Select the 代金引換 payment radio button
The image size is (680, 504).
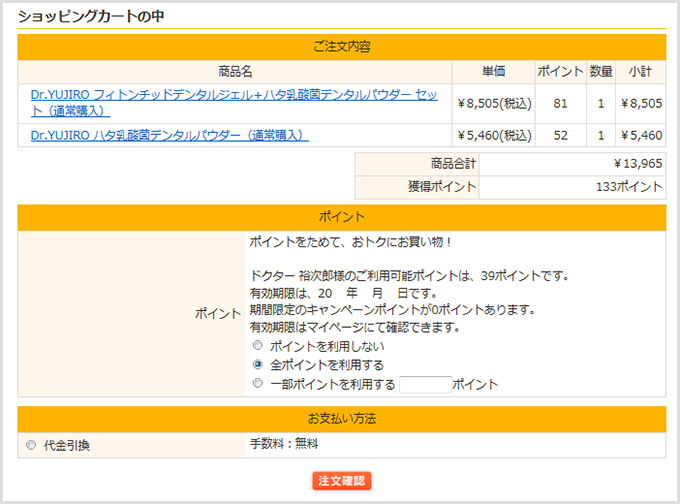pyautogui.click(x=31, y=445)
